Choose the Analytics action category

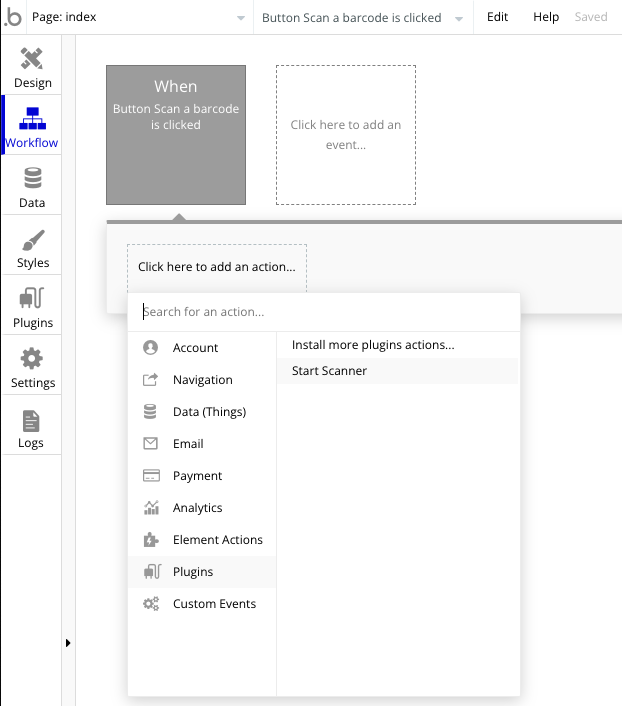click(202, 507)
